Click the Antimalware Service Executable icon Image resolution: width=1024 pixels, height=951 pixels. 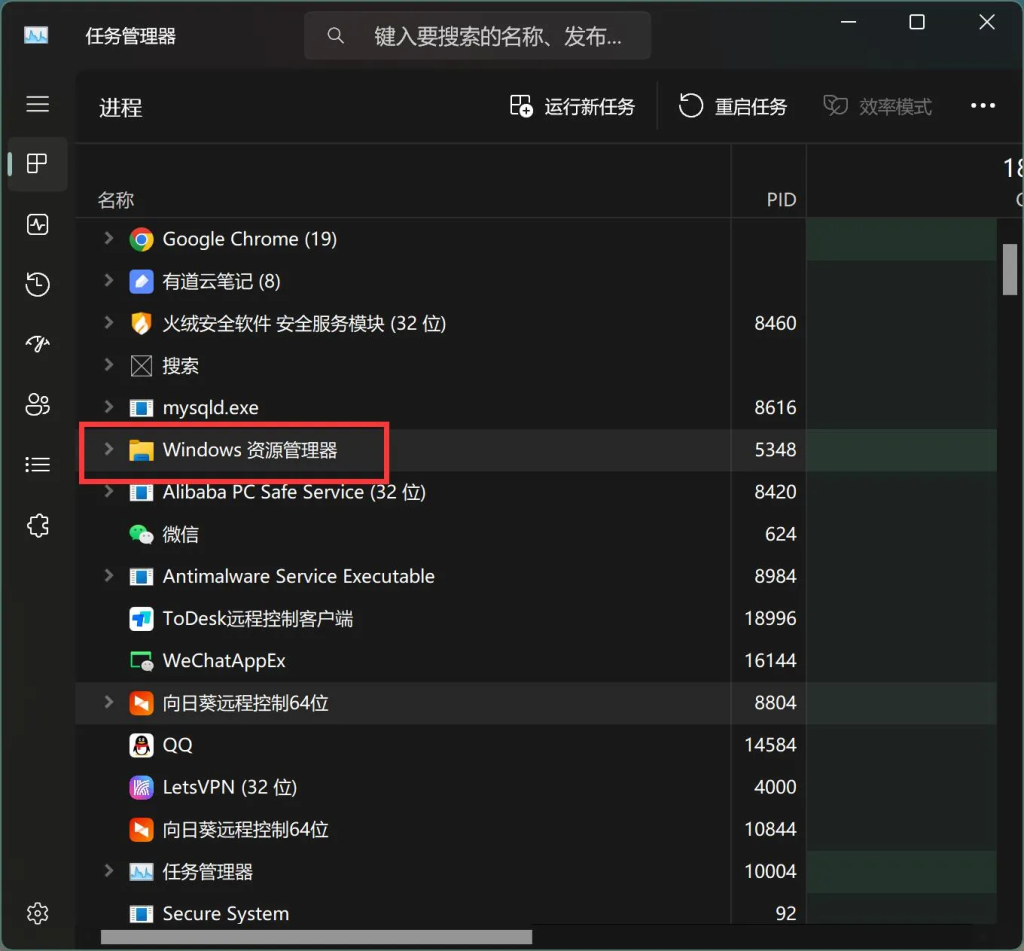[x=141, y=577]
